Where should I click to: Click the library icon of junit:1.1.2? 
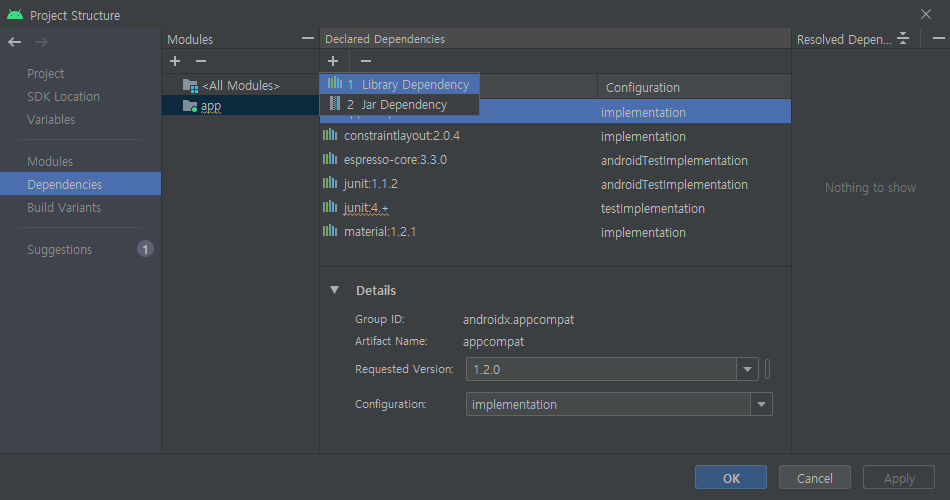[330, 183]
